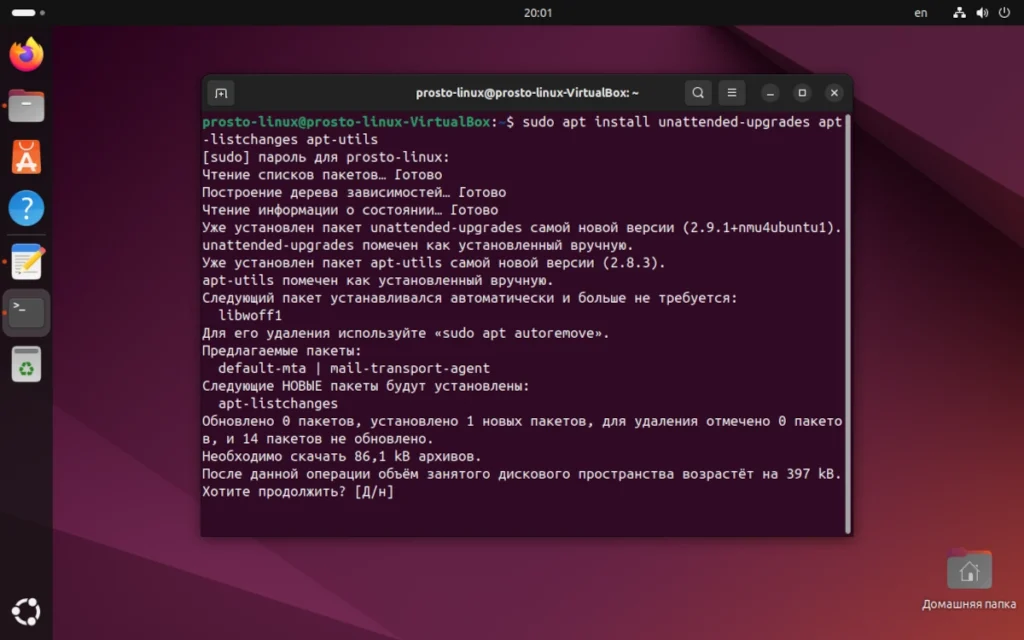Open the Text Editor from the dock
Image resolution: width=1024 pixels, height=640 pixels.
(x=26, y=261)
